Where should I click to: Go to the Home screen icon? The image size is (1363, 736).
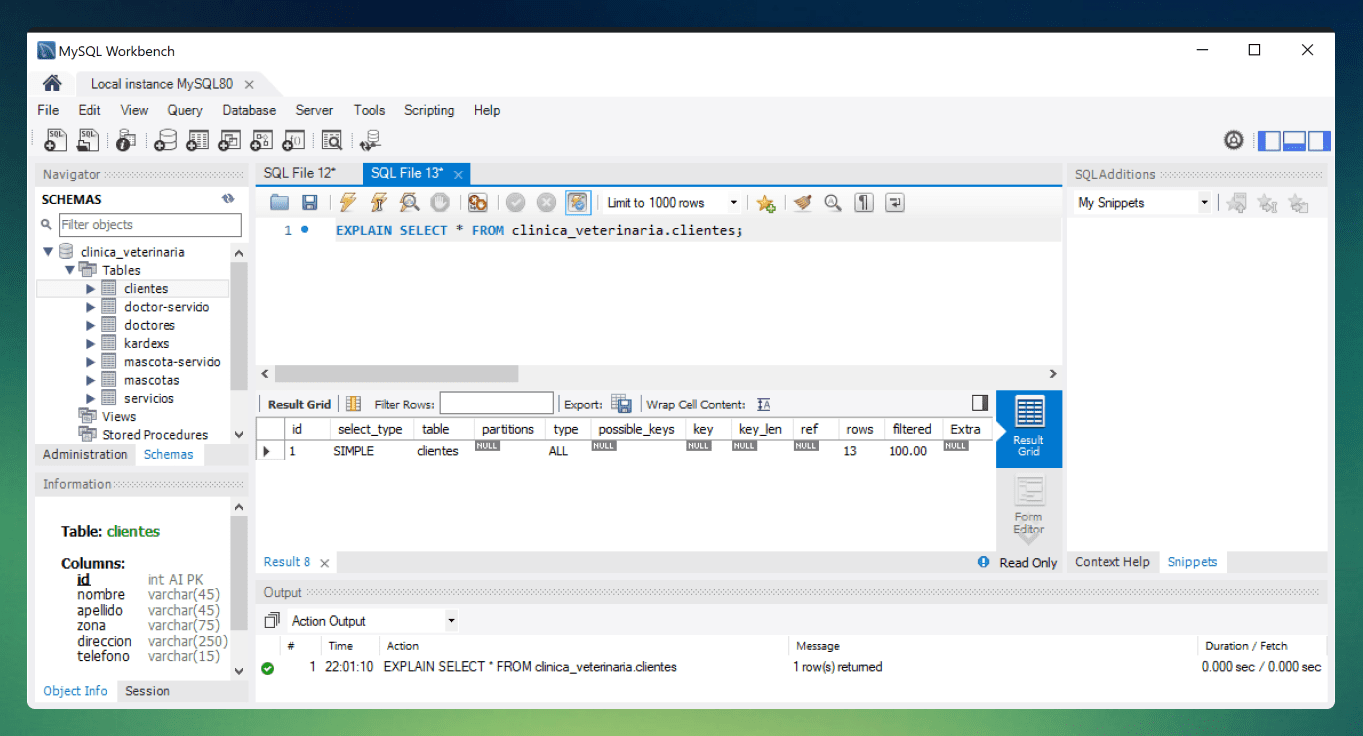point(52,84)
